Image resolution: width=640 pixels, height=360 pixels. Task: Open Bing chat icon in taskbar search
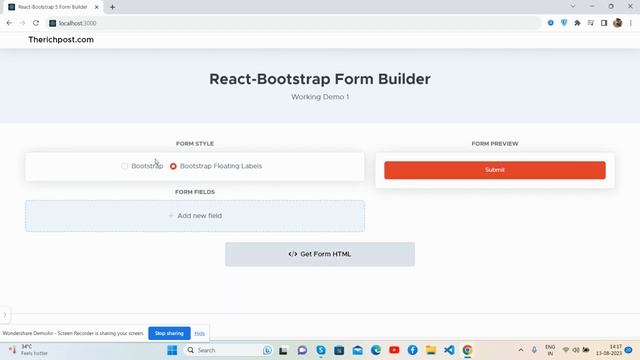point(267,350)
